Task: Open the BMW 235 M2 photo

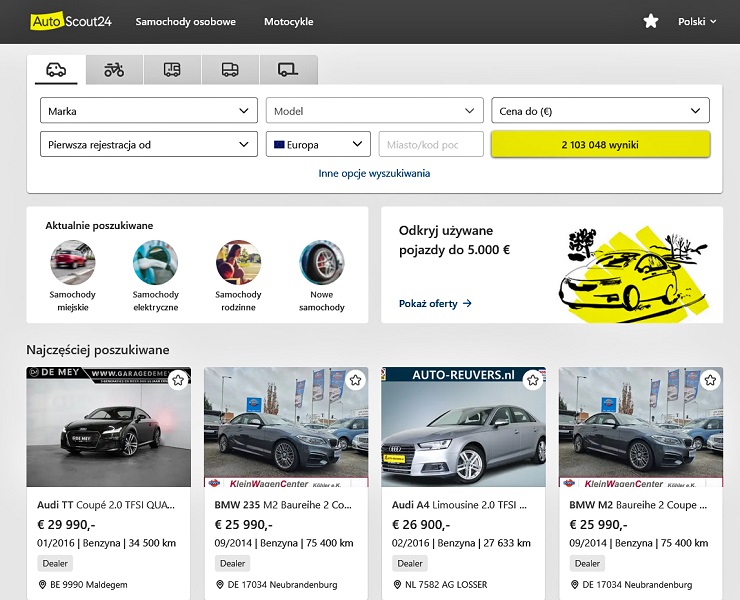Action: [286, 427]
